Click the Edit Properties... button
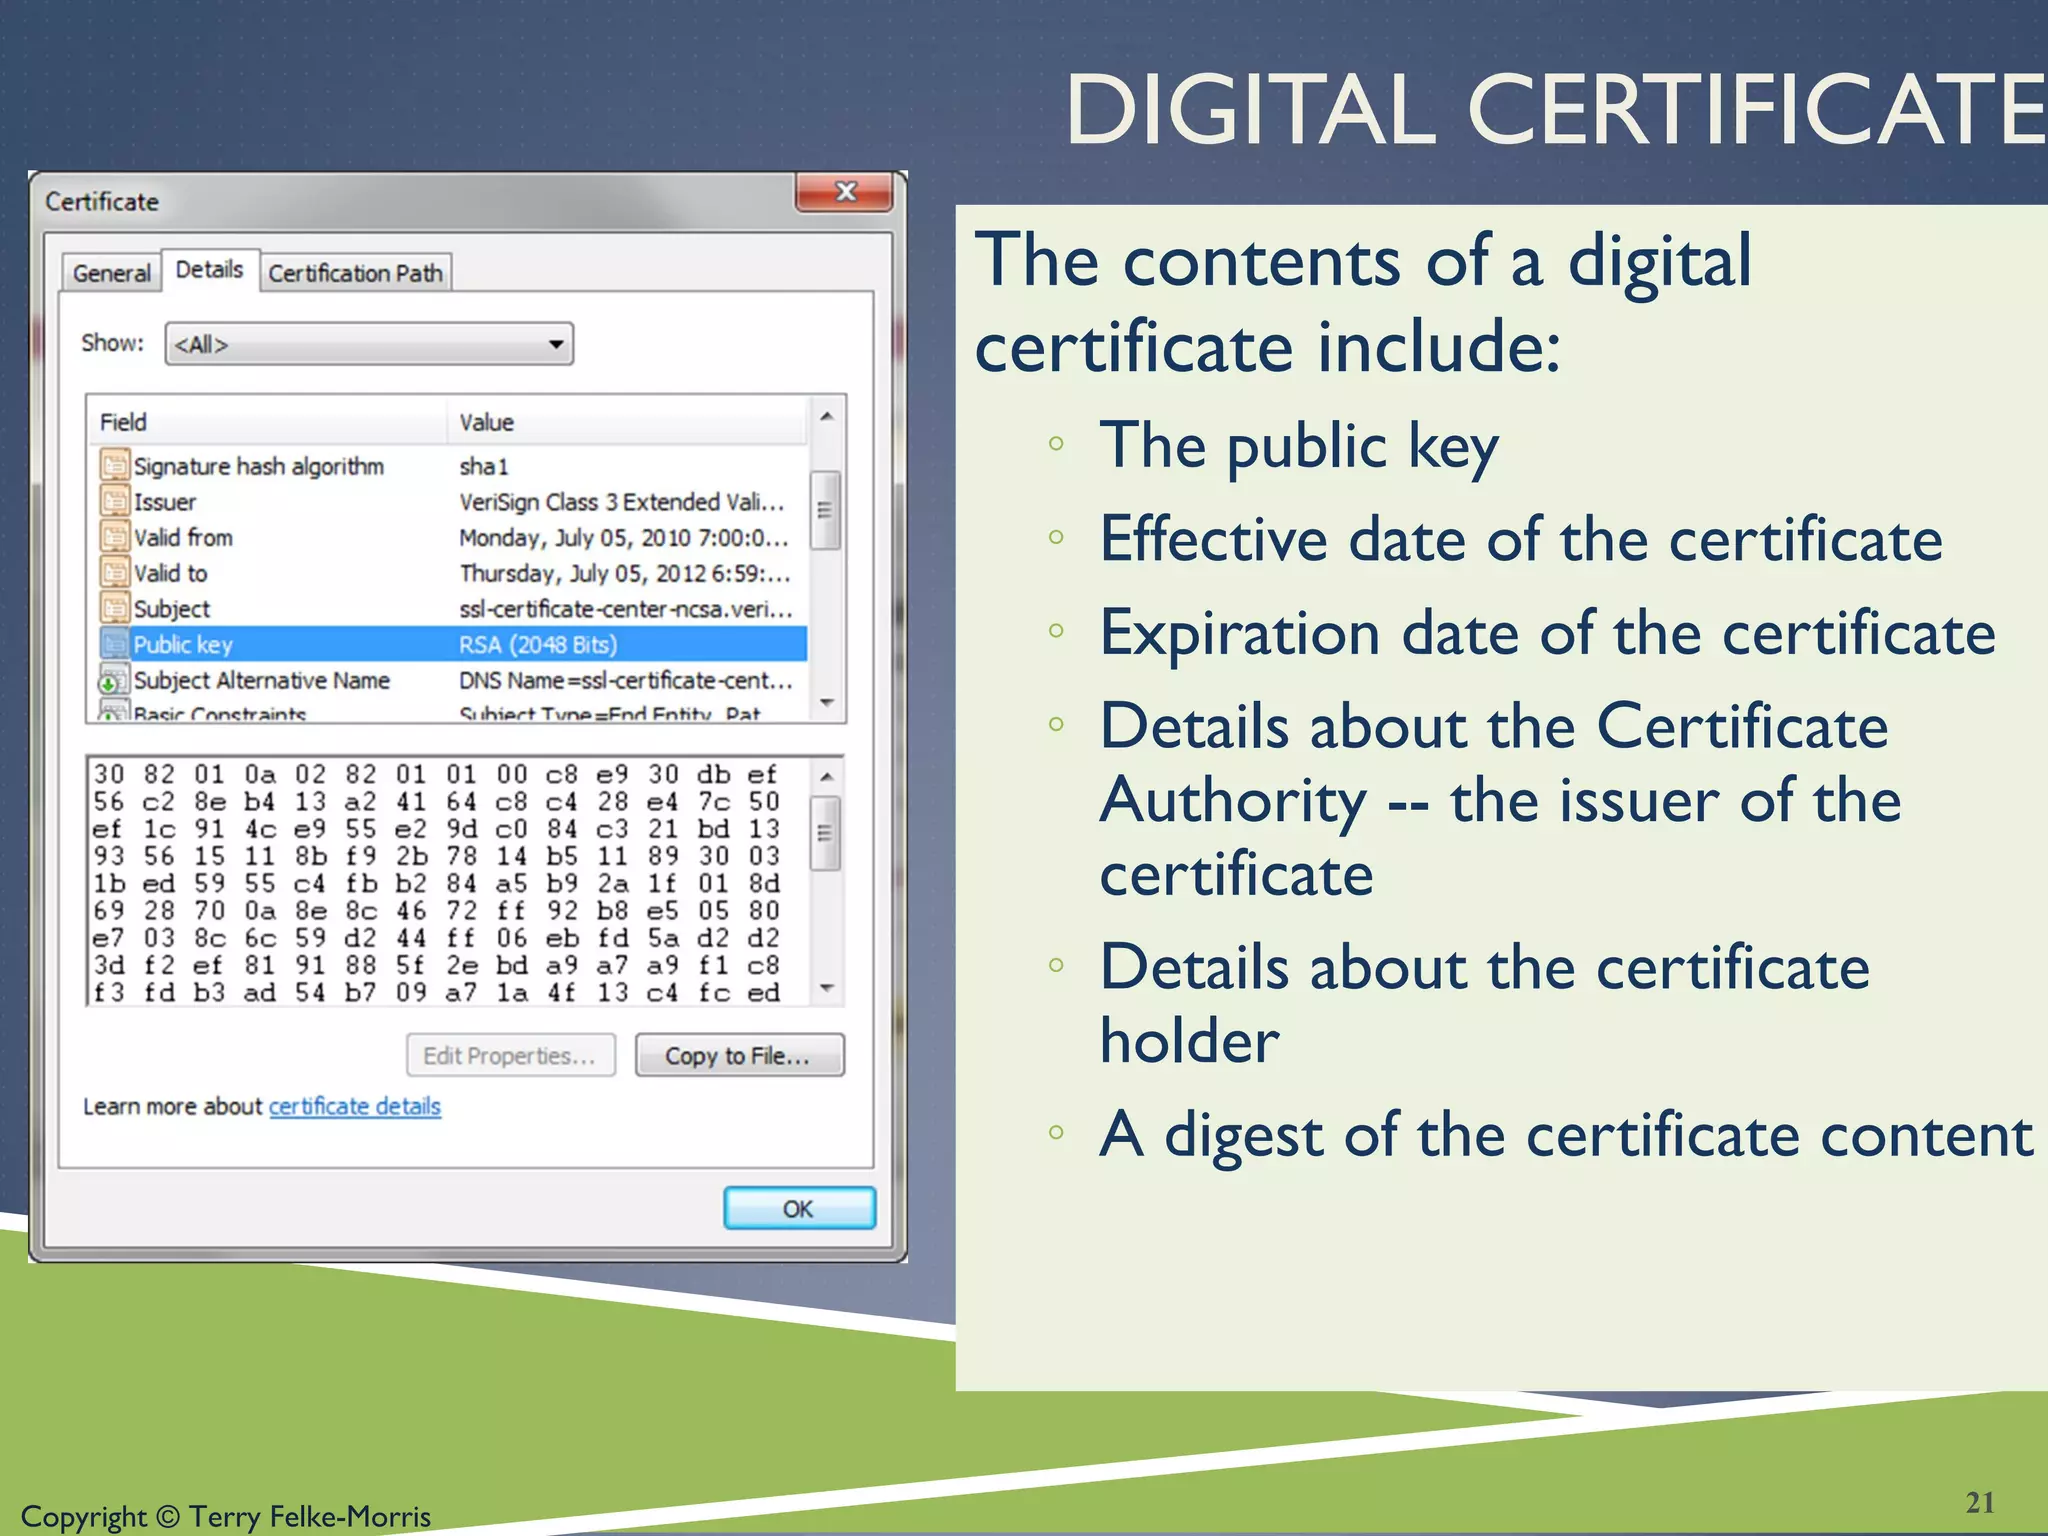 pyautogui.click(x=510, y=1056)
